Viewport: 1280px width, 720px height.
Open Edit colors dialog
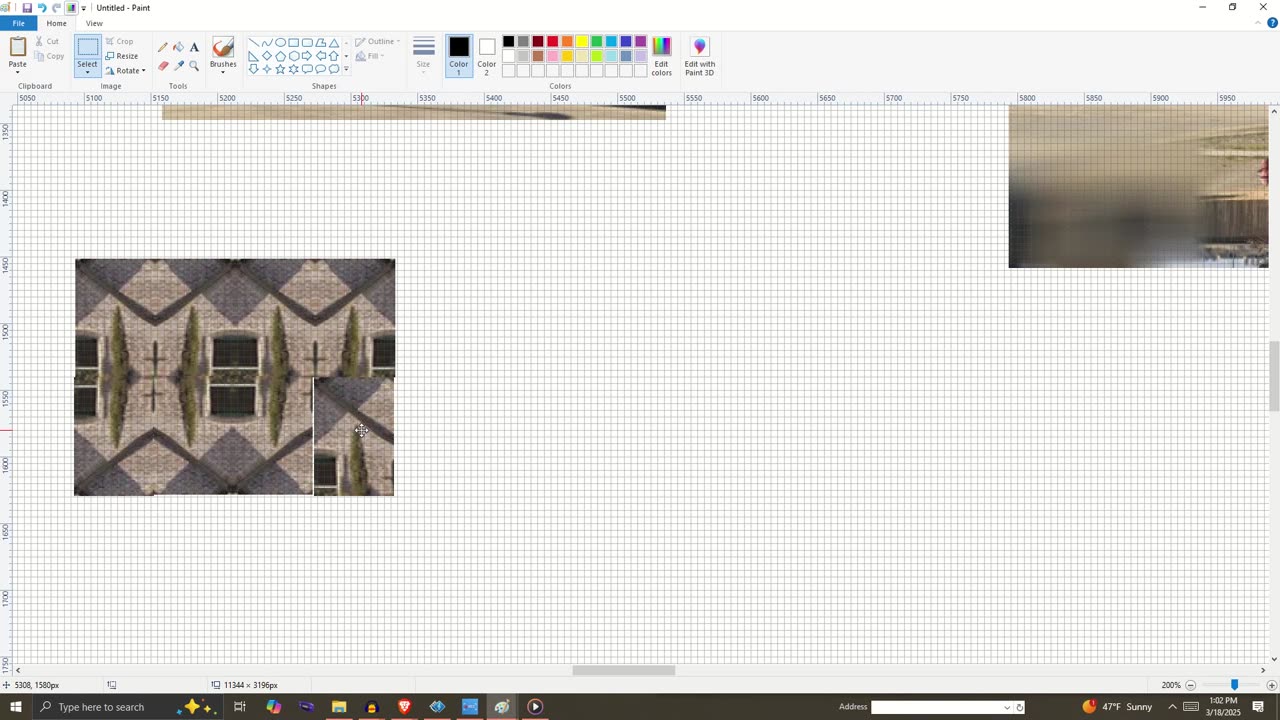coord(662,57)
